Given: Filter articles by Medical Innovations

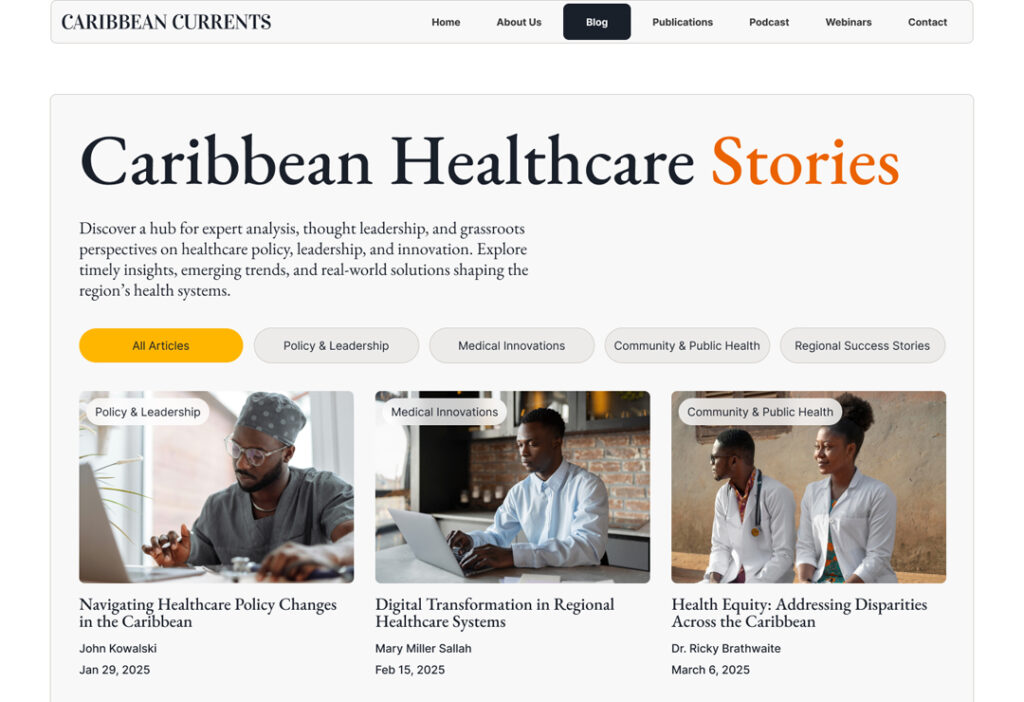Looking at the screenshot, I should 511,345.
